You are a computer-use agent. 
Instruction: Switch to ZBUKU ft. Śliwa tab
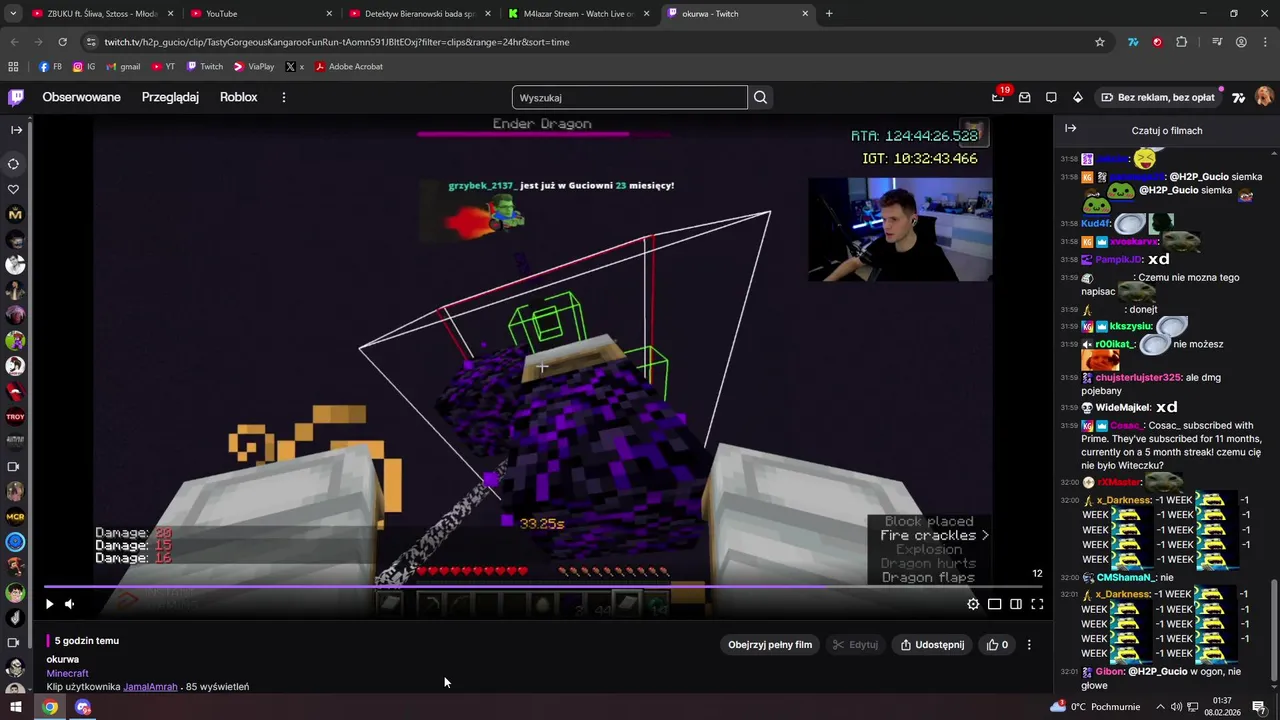100,14
